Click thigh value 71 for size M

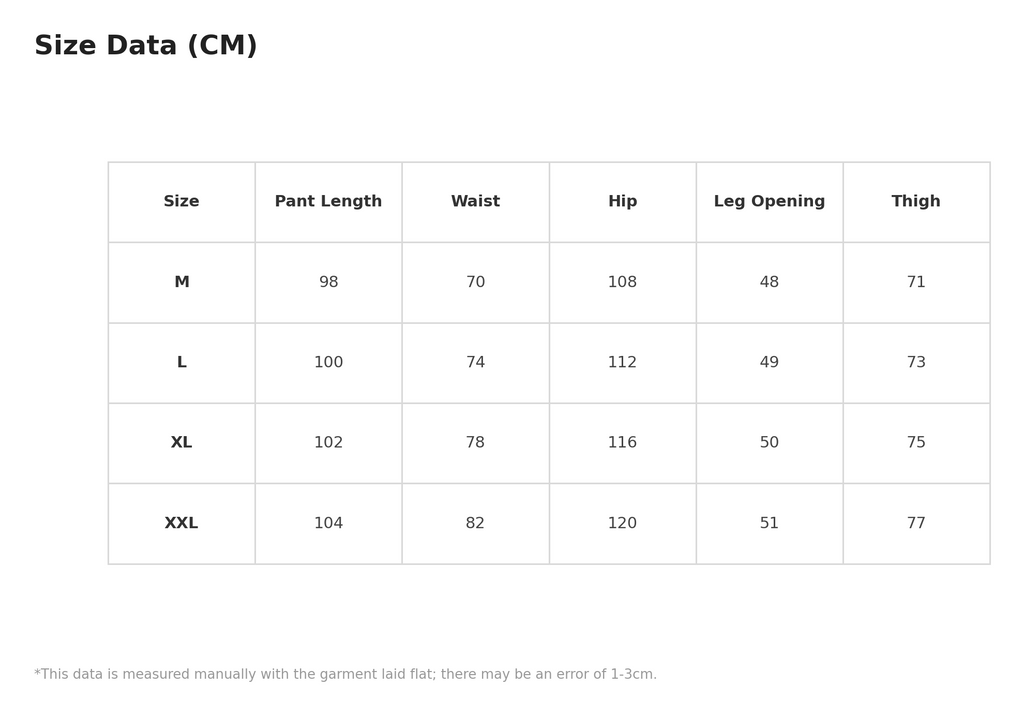[916, 282]
